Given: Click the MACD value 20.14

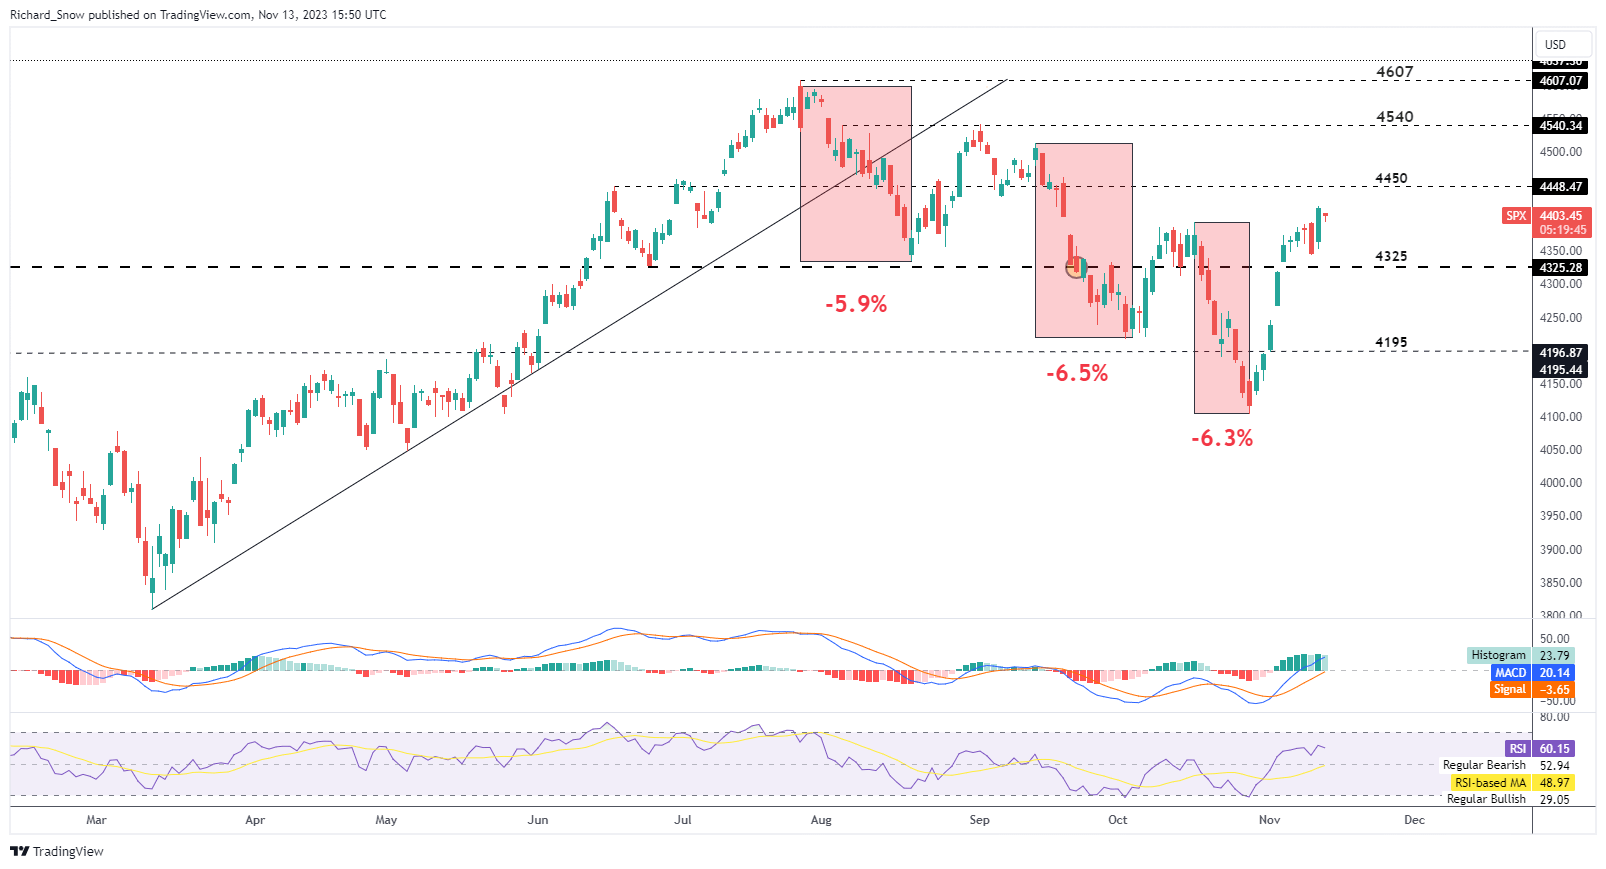Looking at the screenshot, I should tap(1554, 673).
